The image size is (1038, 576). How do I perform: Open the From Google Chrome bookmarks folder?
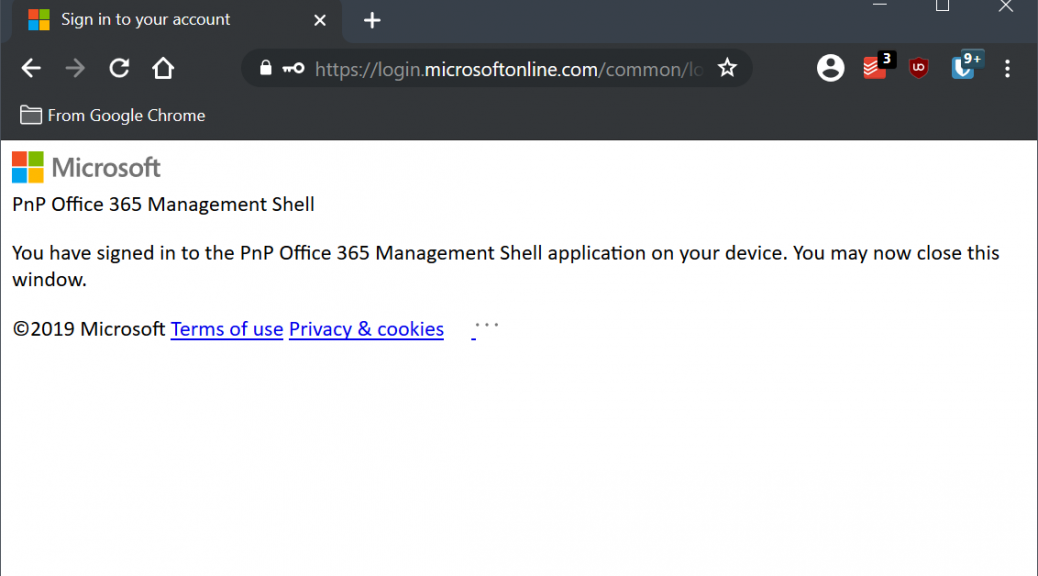click(113, 115)
